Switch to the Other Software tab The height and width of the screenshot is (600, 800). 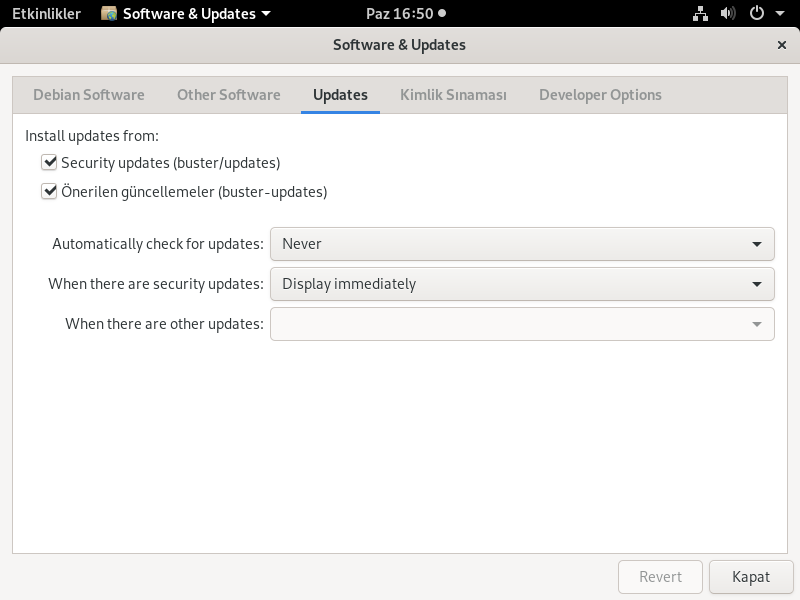point(229,95)
